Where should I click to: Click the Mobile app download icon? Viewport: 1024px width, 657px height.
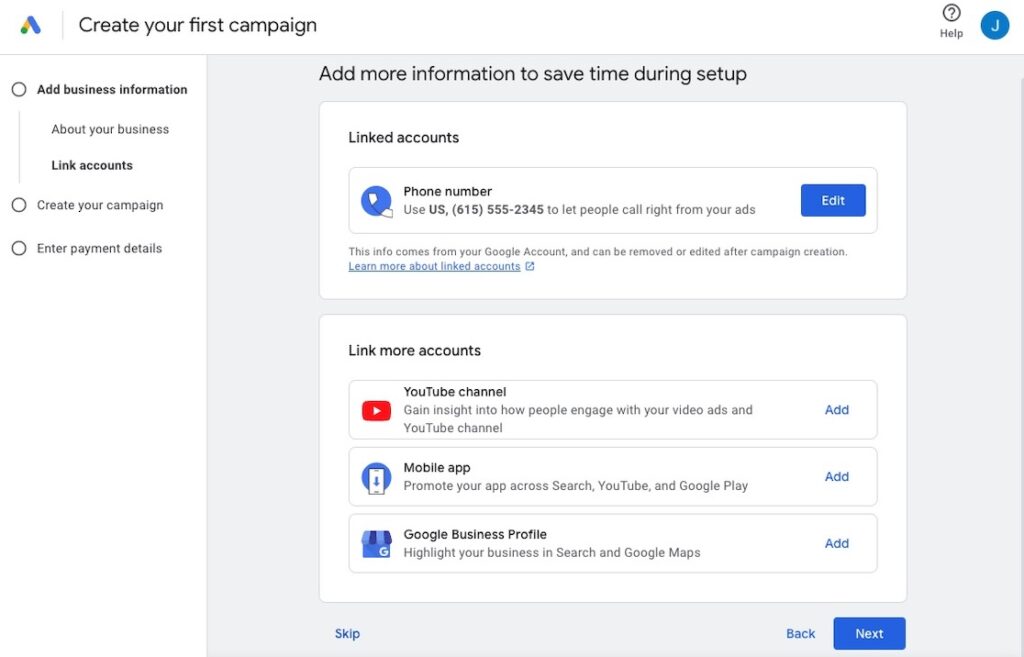(x=376, y=478)
